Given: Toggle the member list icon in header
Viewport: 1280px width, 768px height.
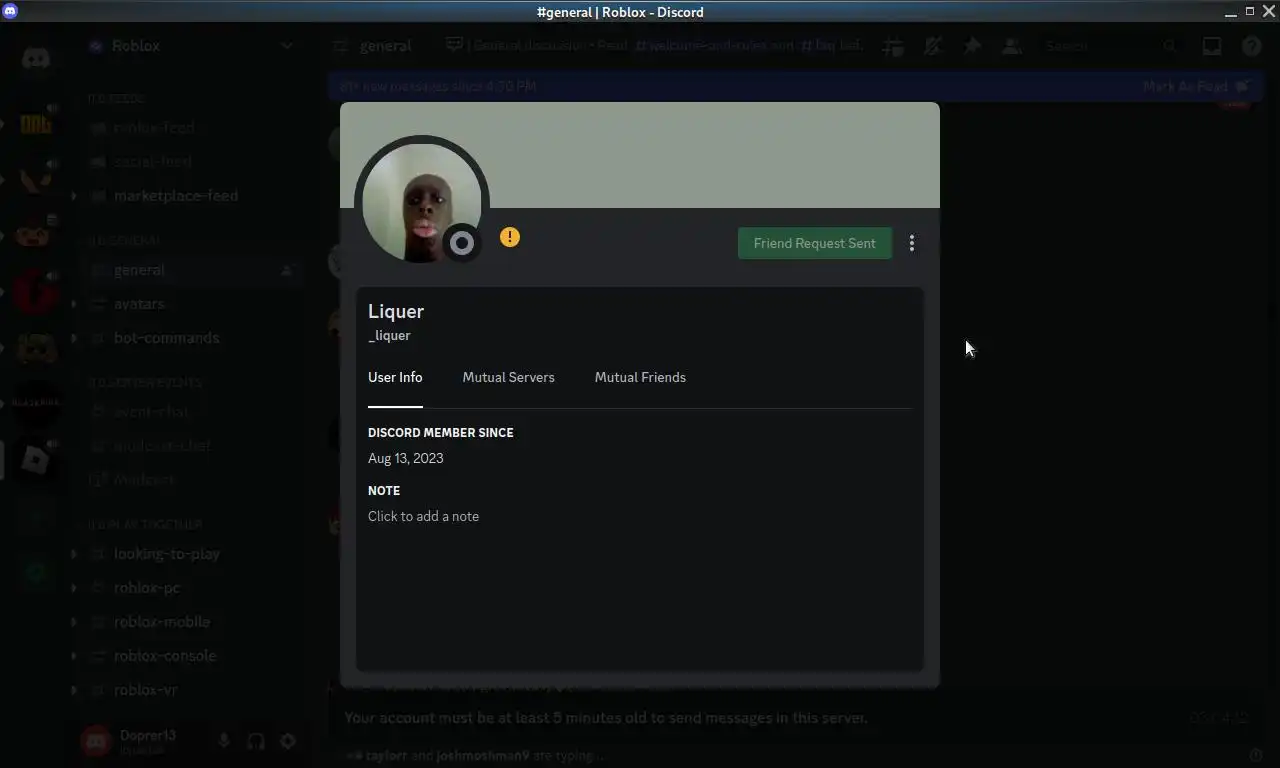Looking at the screenshot, I should coord(1012,46).
